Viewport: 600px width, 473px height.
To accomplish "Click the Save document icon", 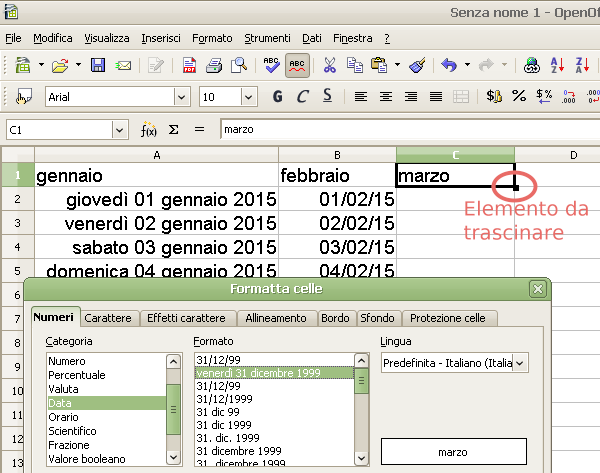I will [98, 66].
